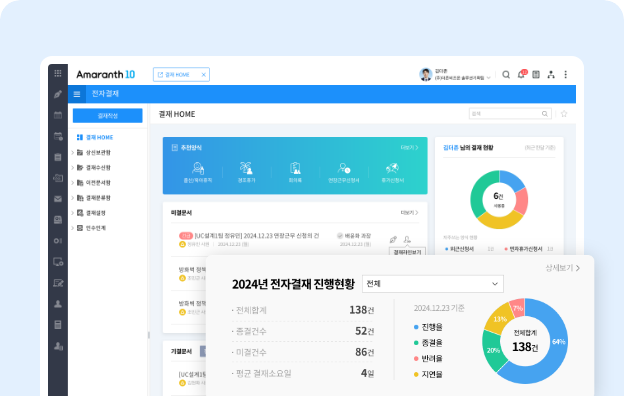Open the 전체 dropdown selector
The width and height of the screenshot is (624, 396).
pyautogui.click(x=433, y=284)
